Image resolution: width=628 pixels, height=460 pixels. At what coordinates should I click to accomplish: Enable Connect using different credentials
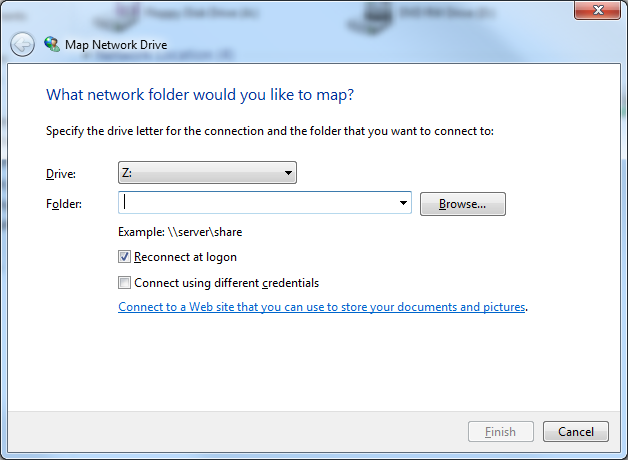(x=124, y=283)
